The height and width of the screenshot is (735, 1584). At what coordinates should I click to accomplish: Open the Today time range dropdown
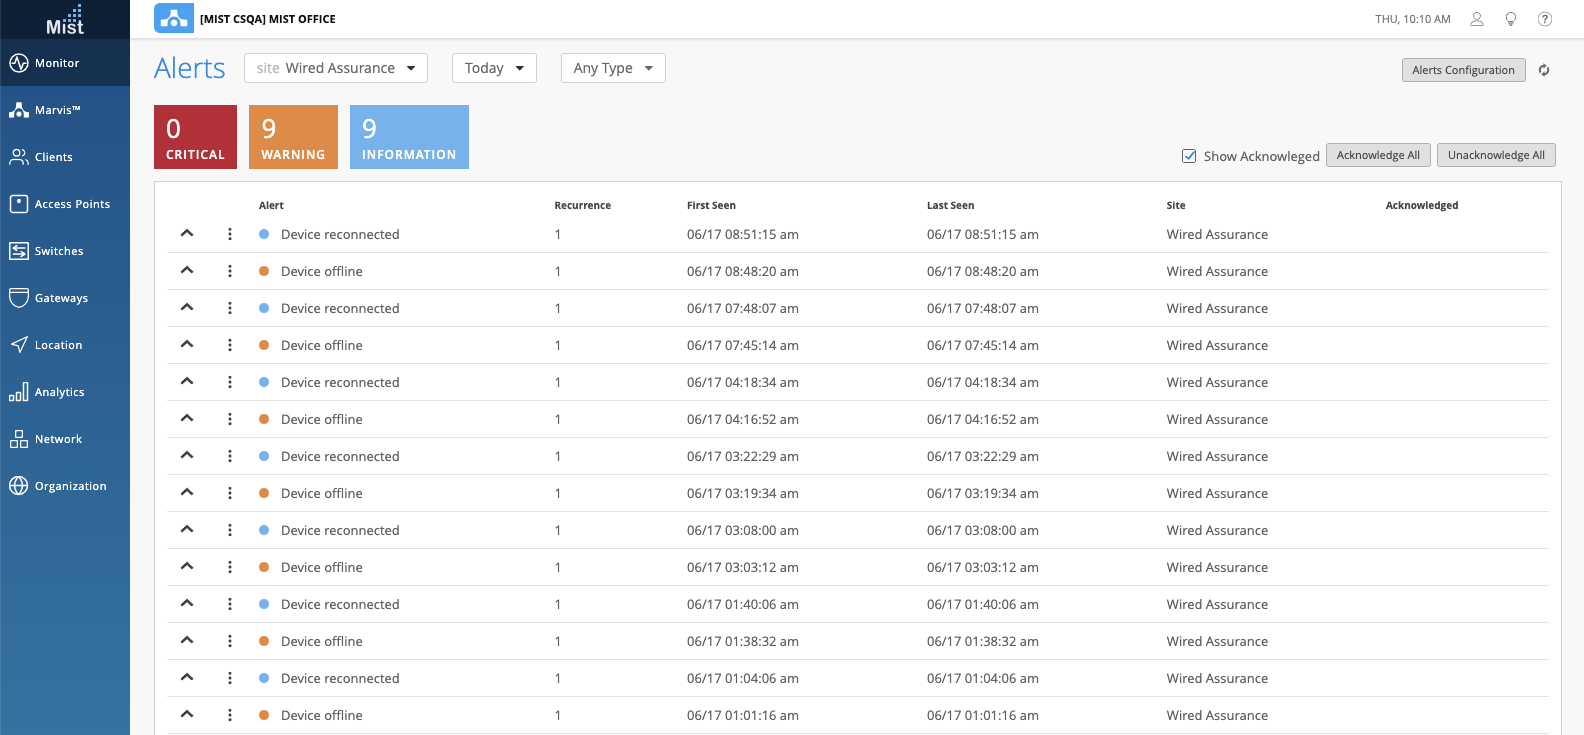[494, 68]
